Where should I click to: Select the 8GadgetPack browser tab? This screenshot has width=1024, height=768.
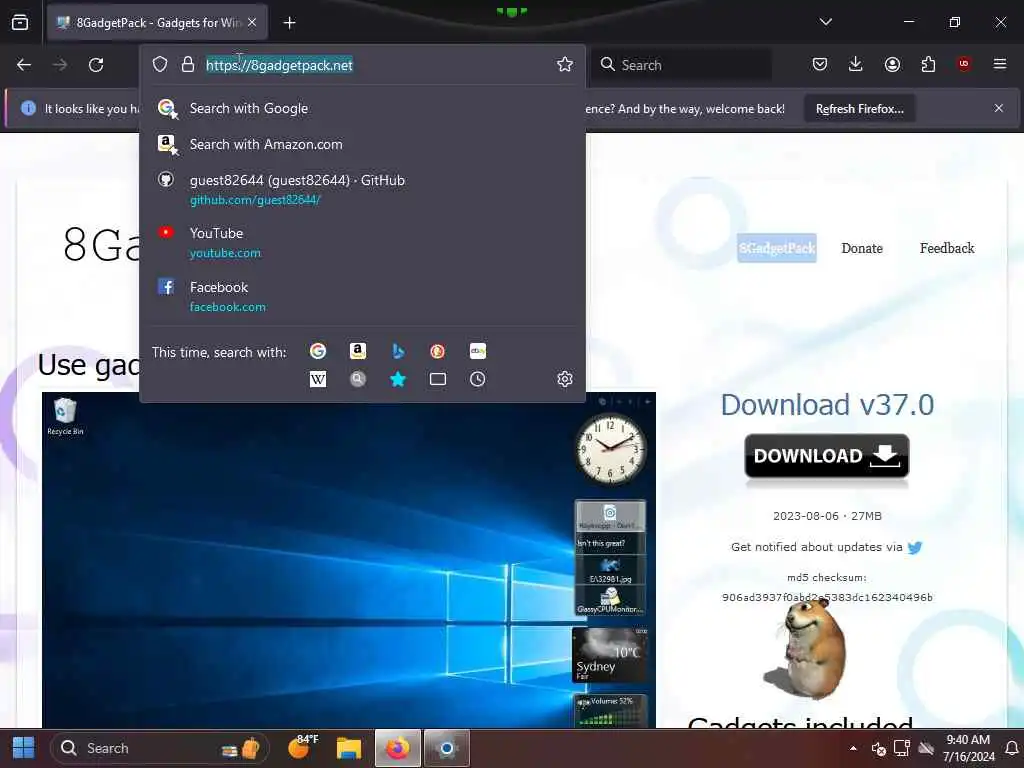click(x=157, y=23)
